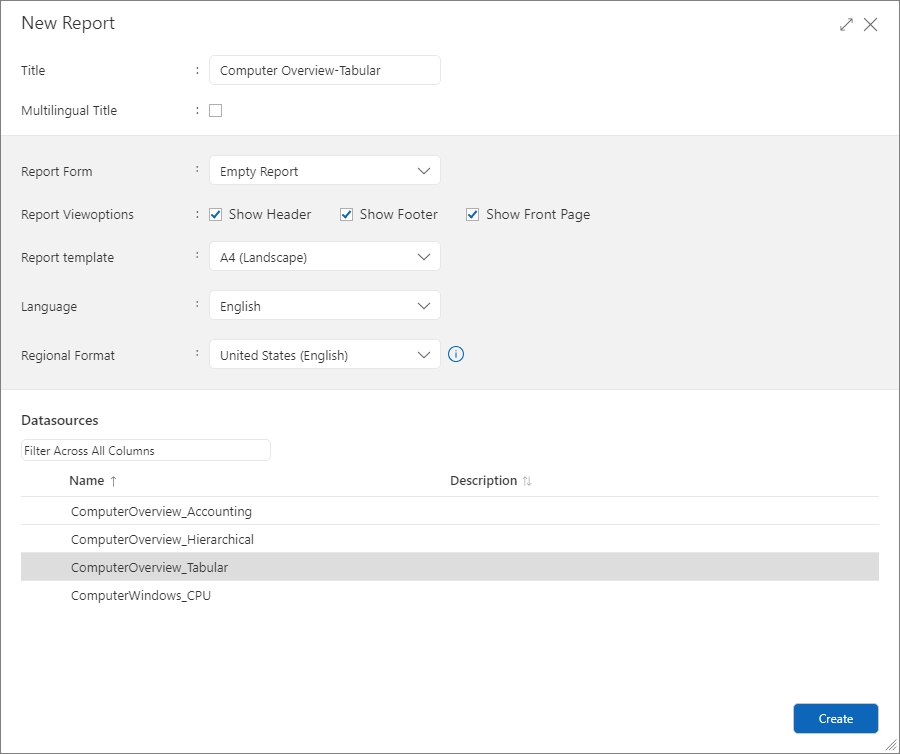
Task: Close the New Report dialog
Action: click(x=870, y=23)
